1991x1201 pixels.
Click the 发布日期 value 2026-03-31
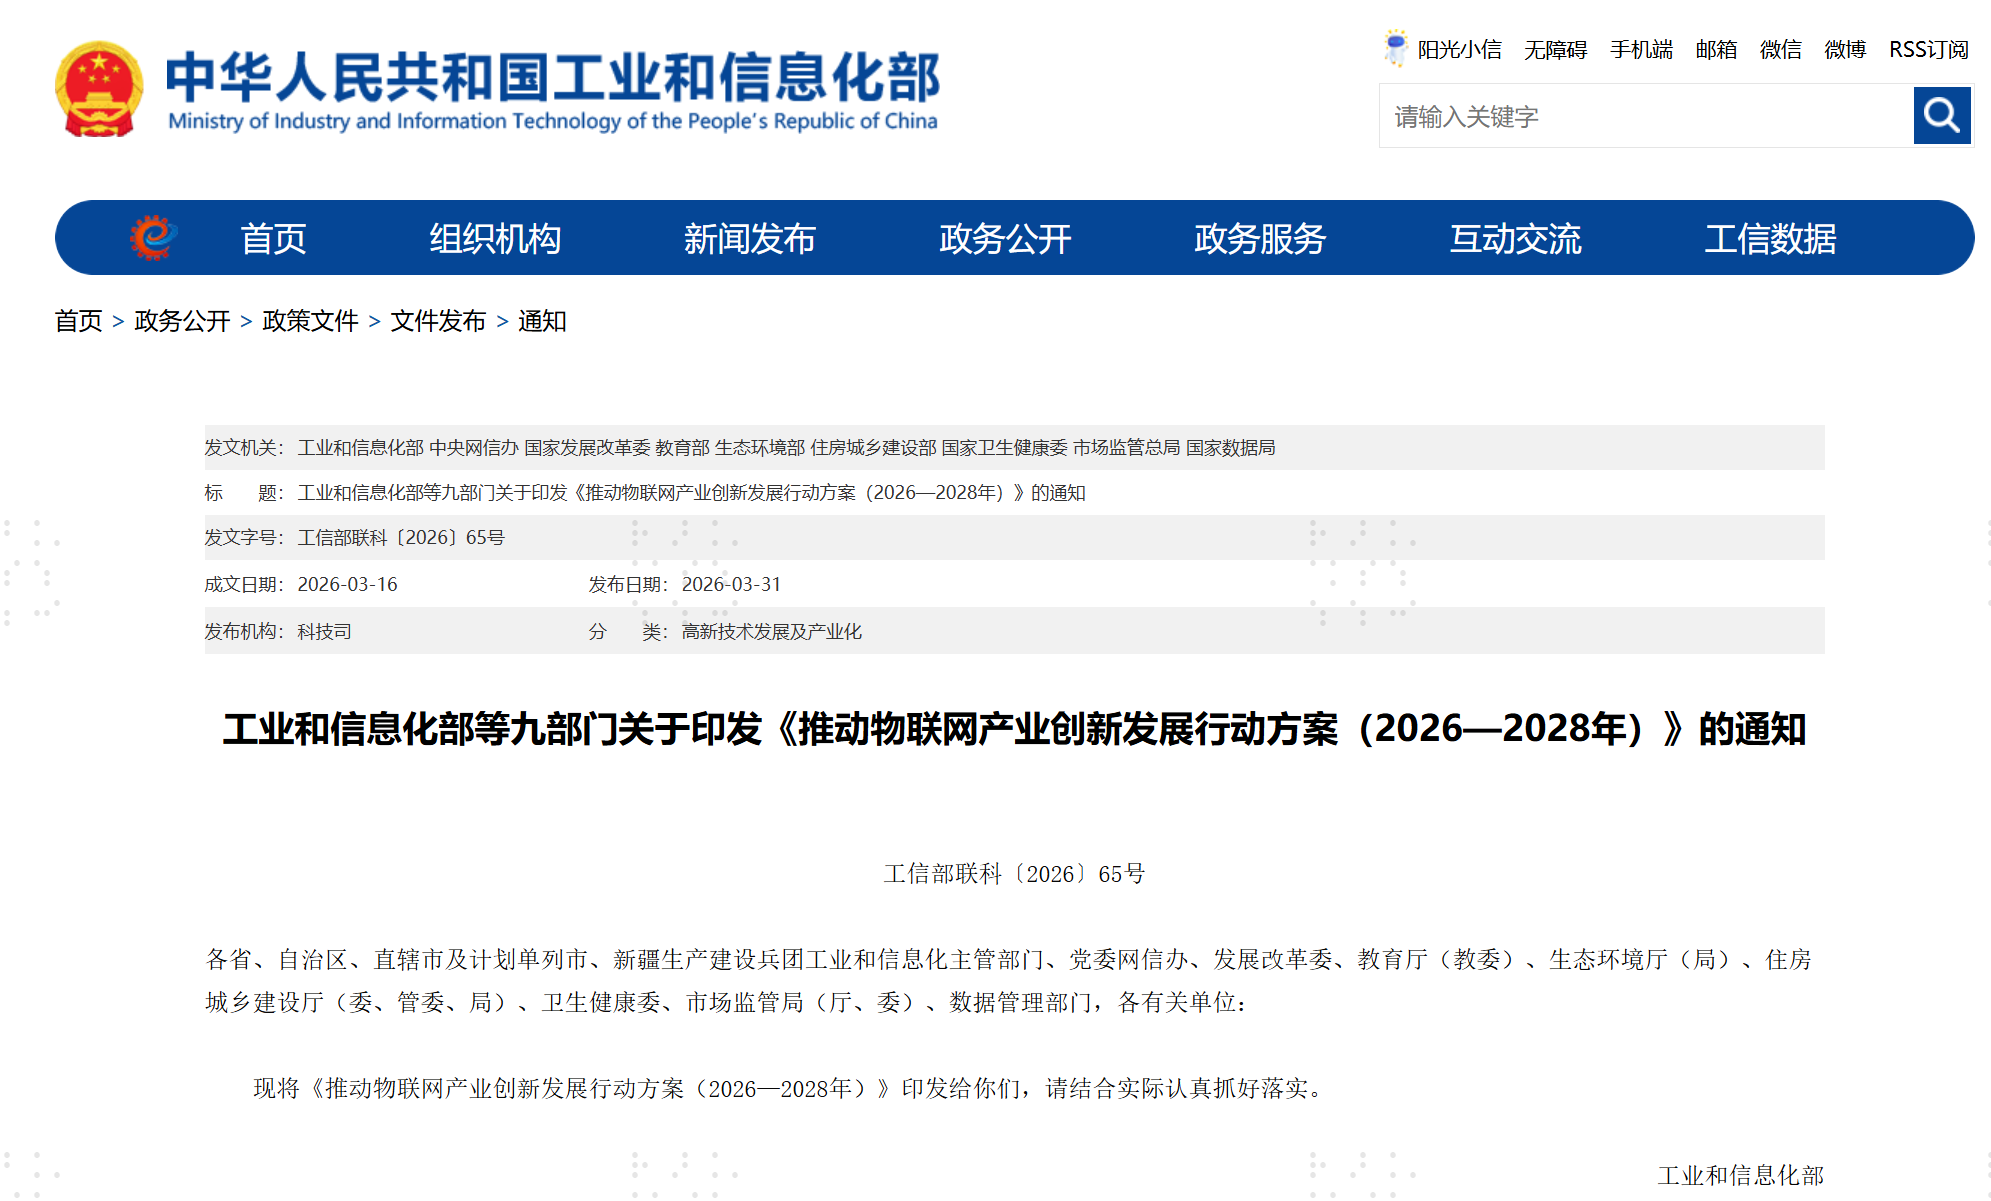coord(731,584)
